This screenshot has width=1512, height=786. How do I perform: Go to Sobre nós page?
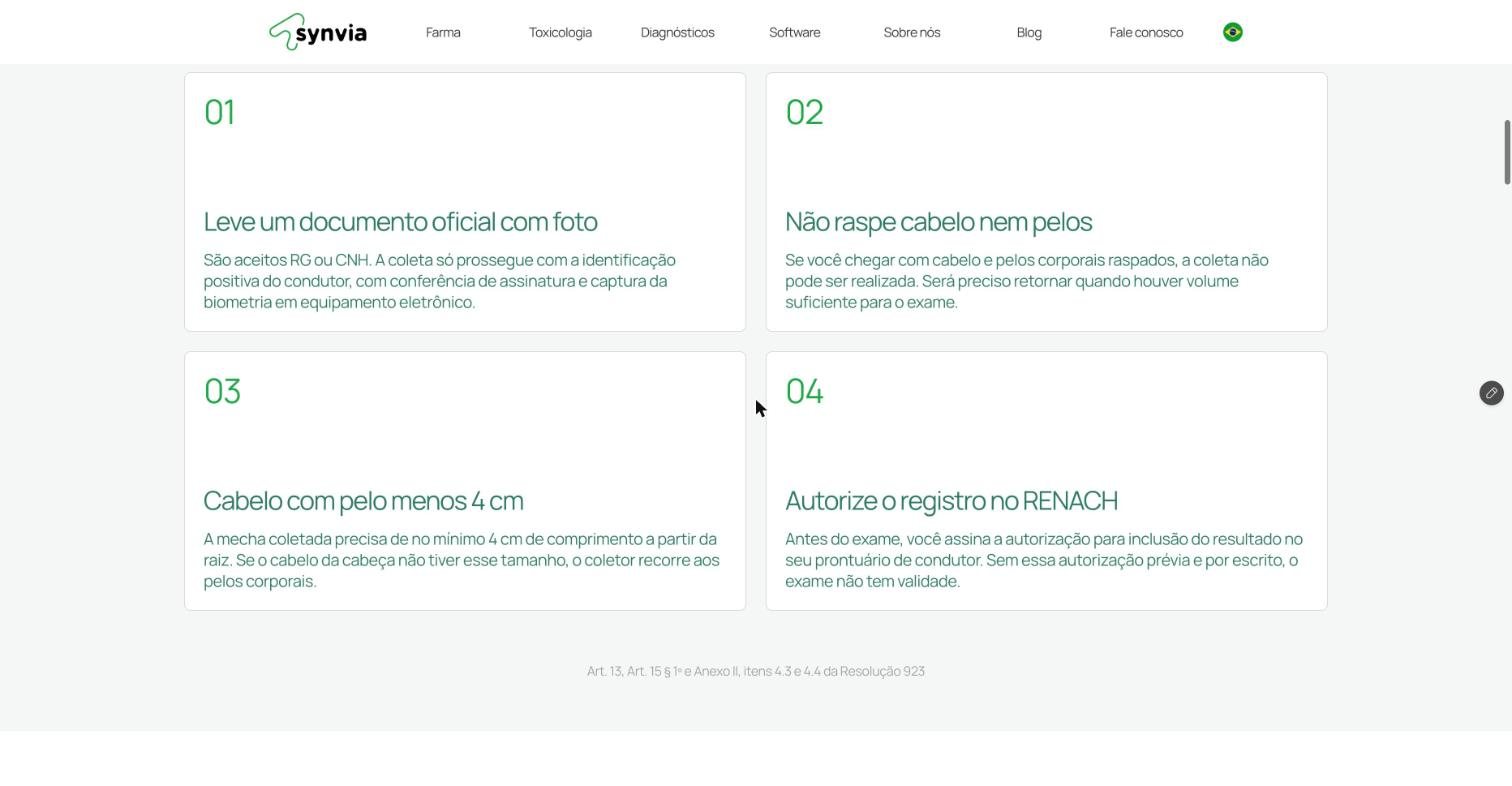(x=912, y=32)
